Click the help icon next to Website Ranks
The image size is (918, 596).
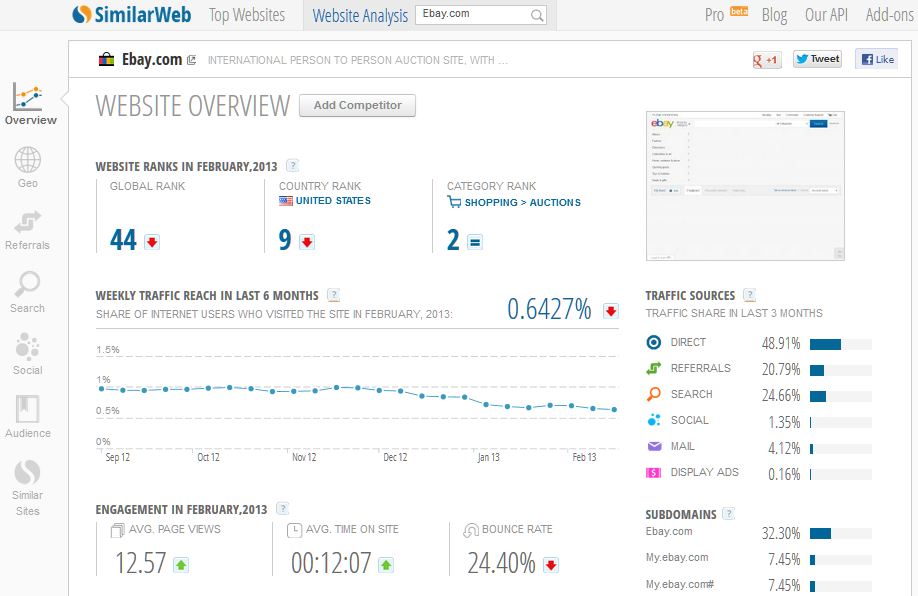[x=292, y=166]
